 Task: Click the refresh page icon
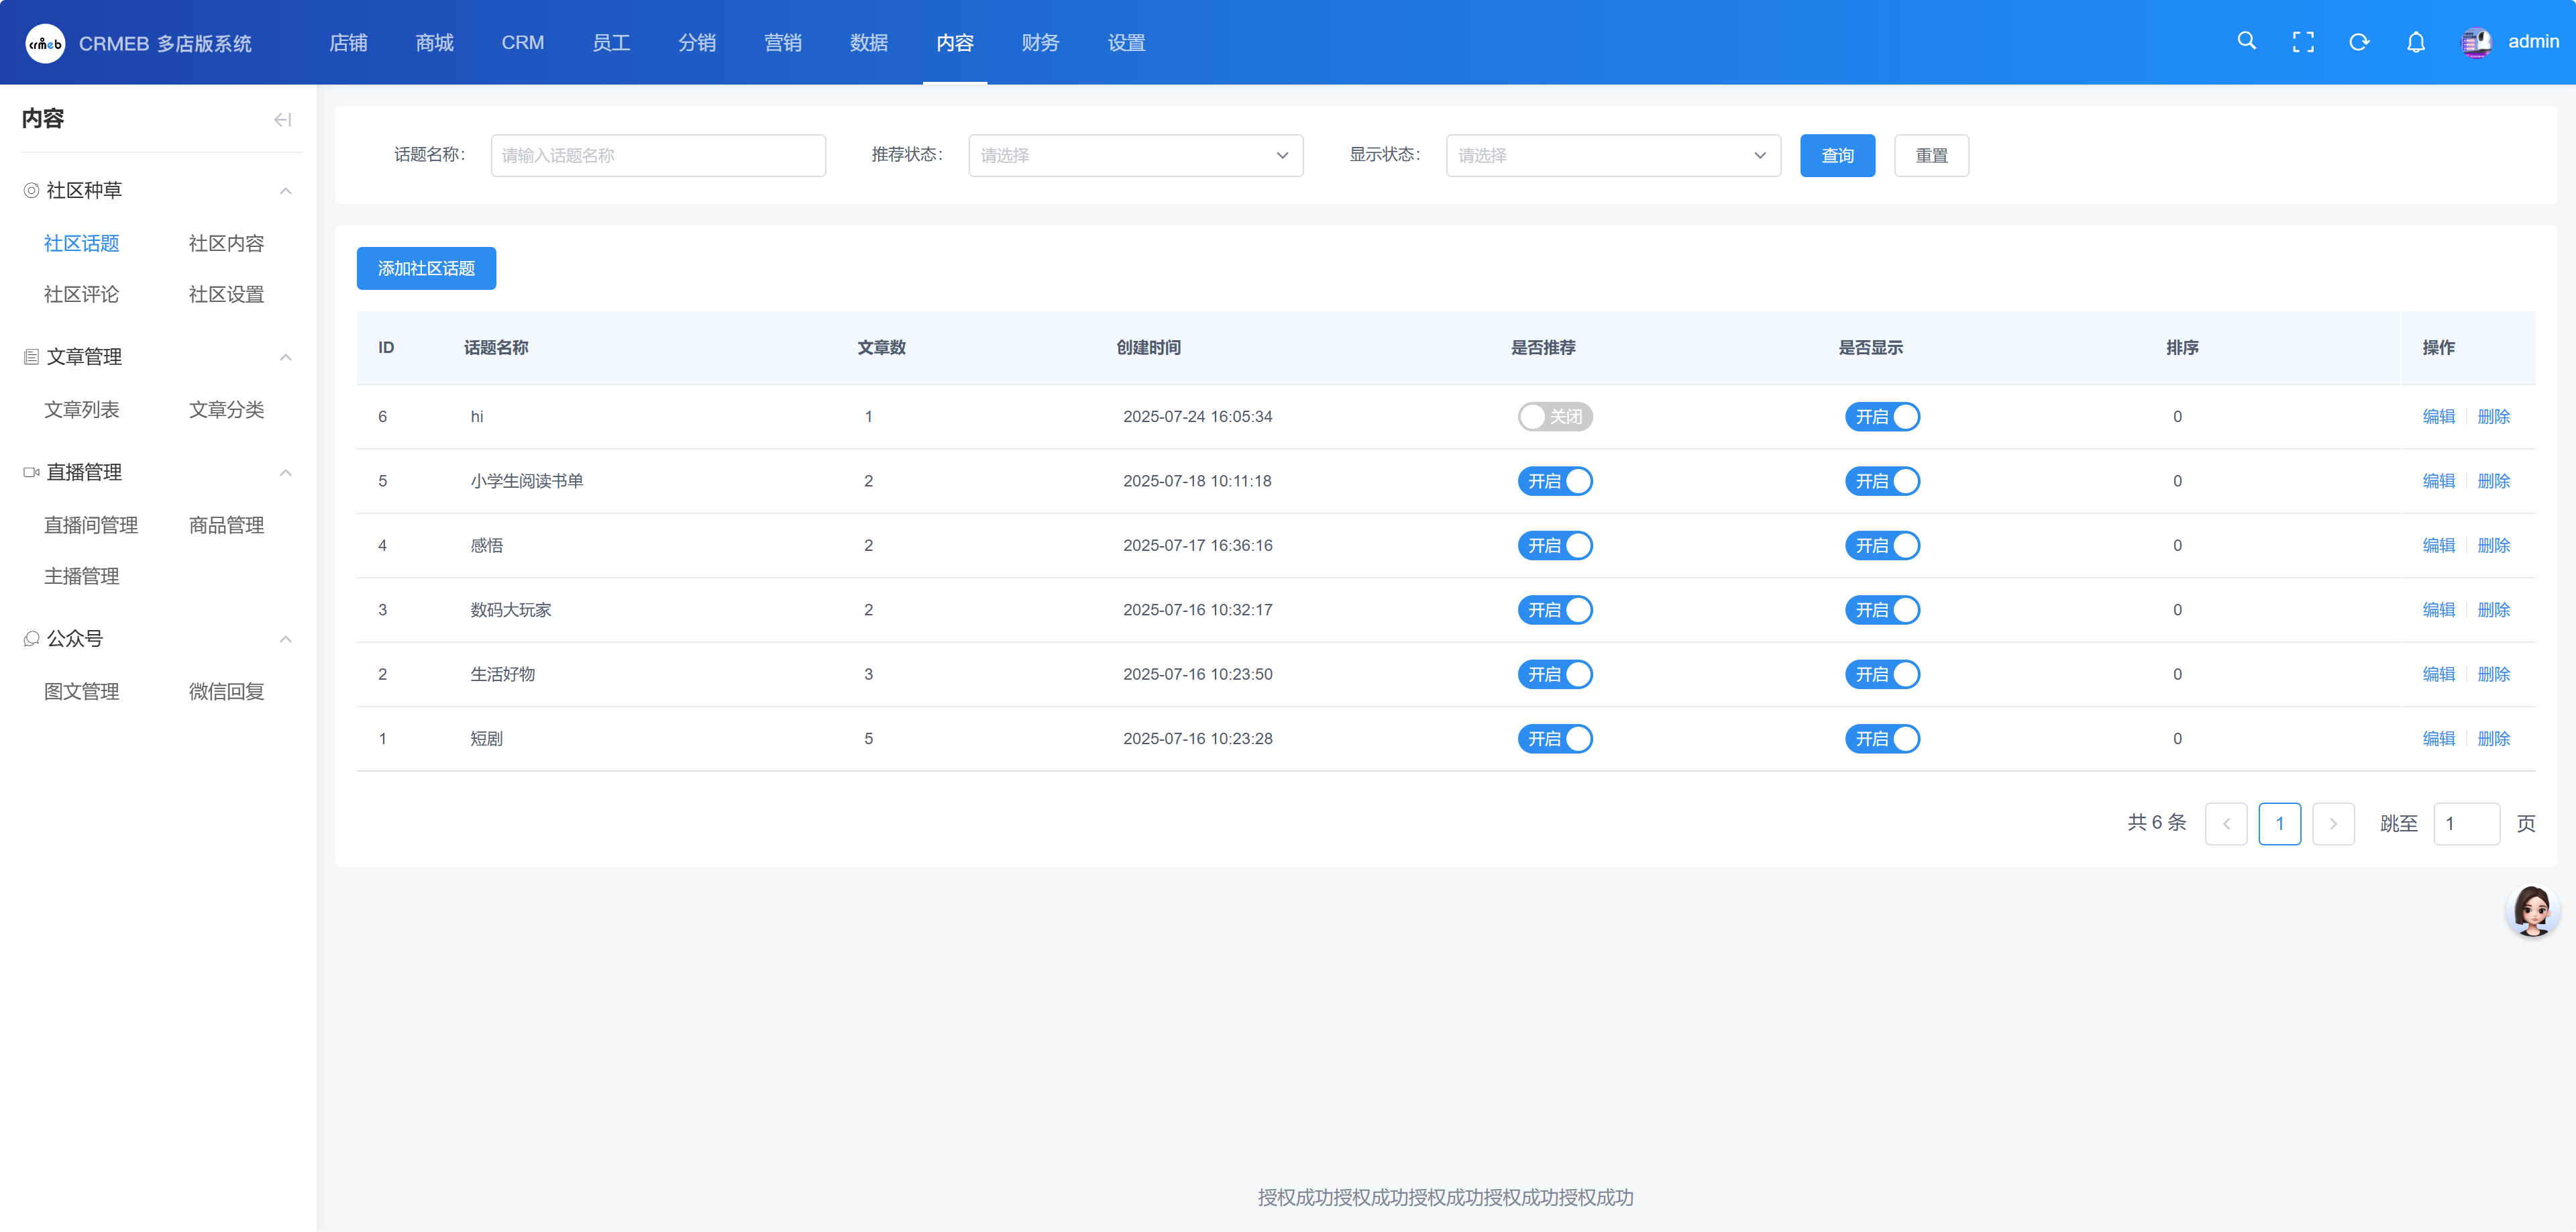2359,42
